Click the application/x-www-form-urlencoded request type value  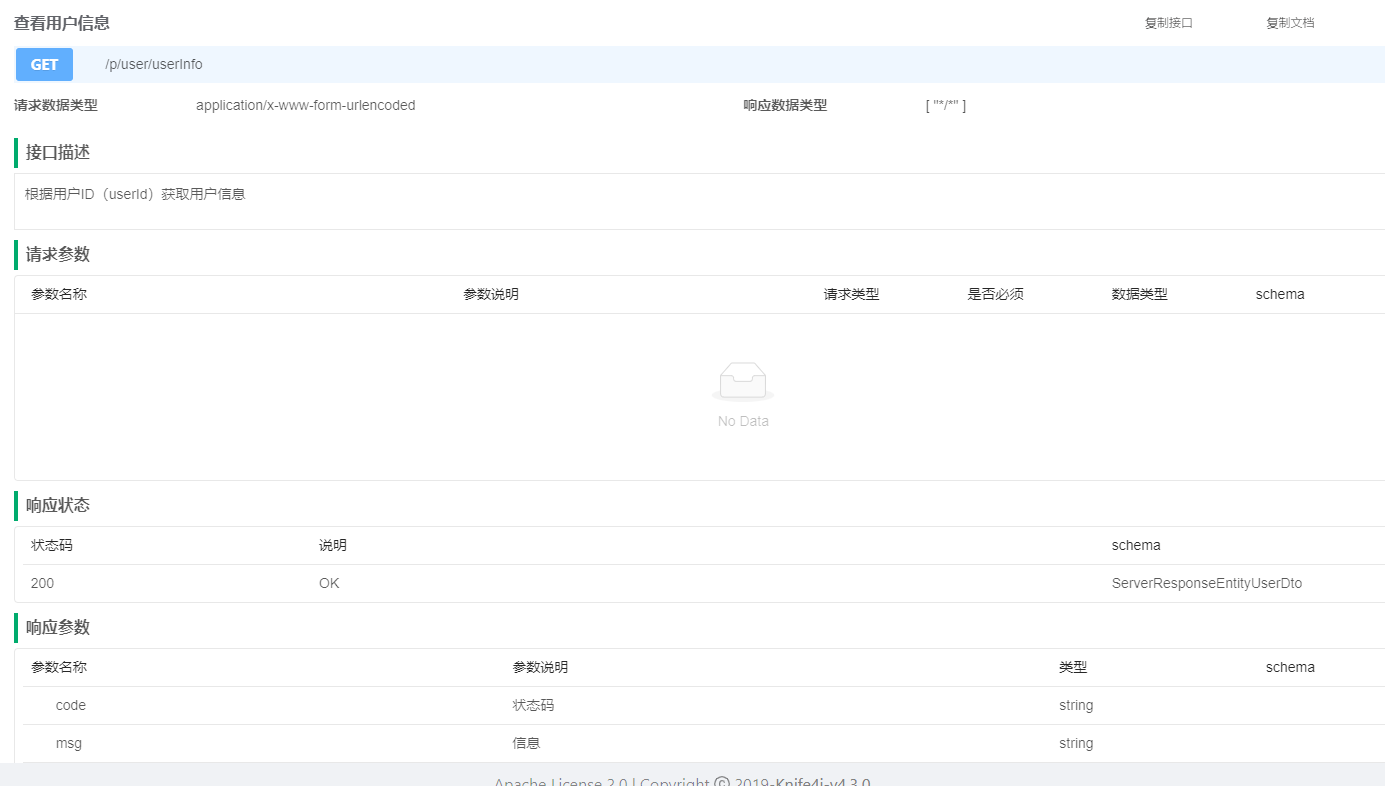coord(305,105)
